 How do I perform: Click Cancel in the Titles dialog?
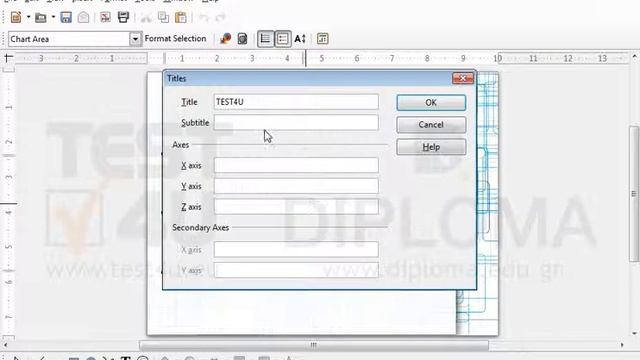(x=431, y=125)
